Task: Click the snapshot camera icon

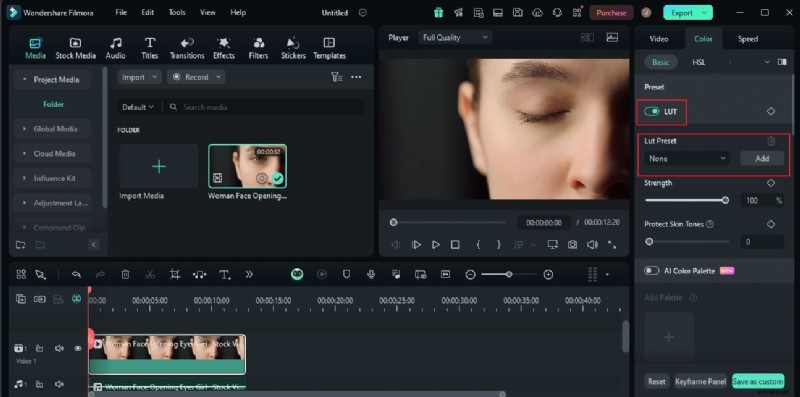Action: tap(572, 245)
